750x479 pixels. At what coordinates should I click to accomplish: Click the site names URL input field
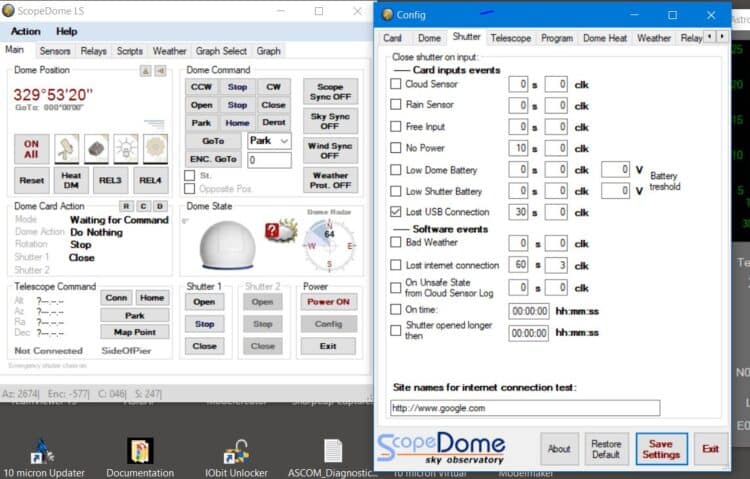click(x=525, y=408)
